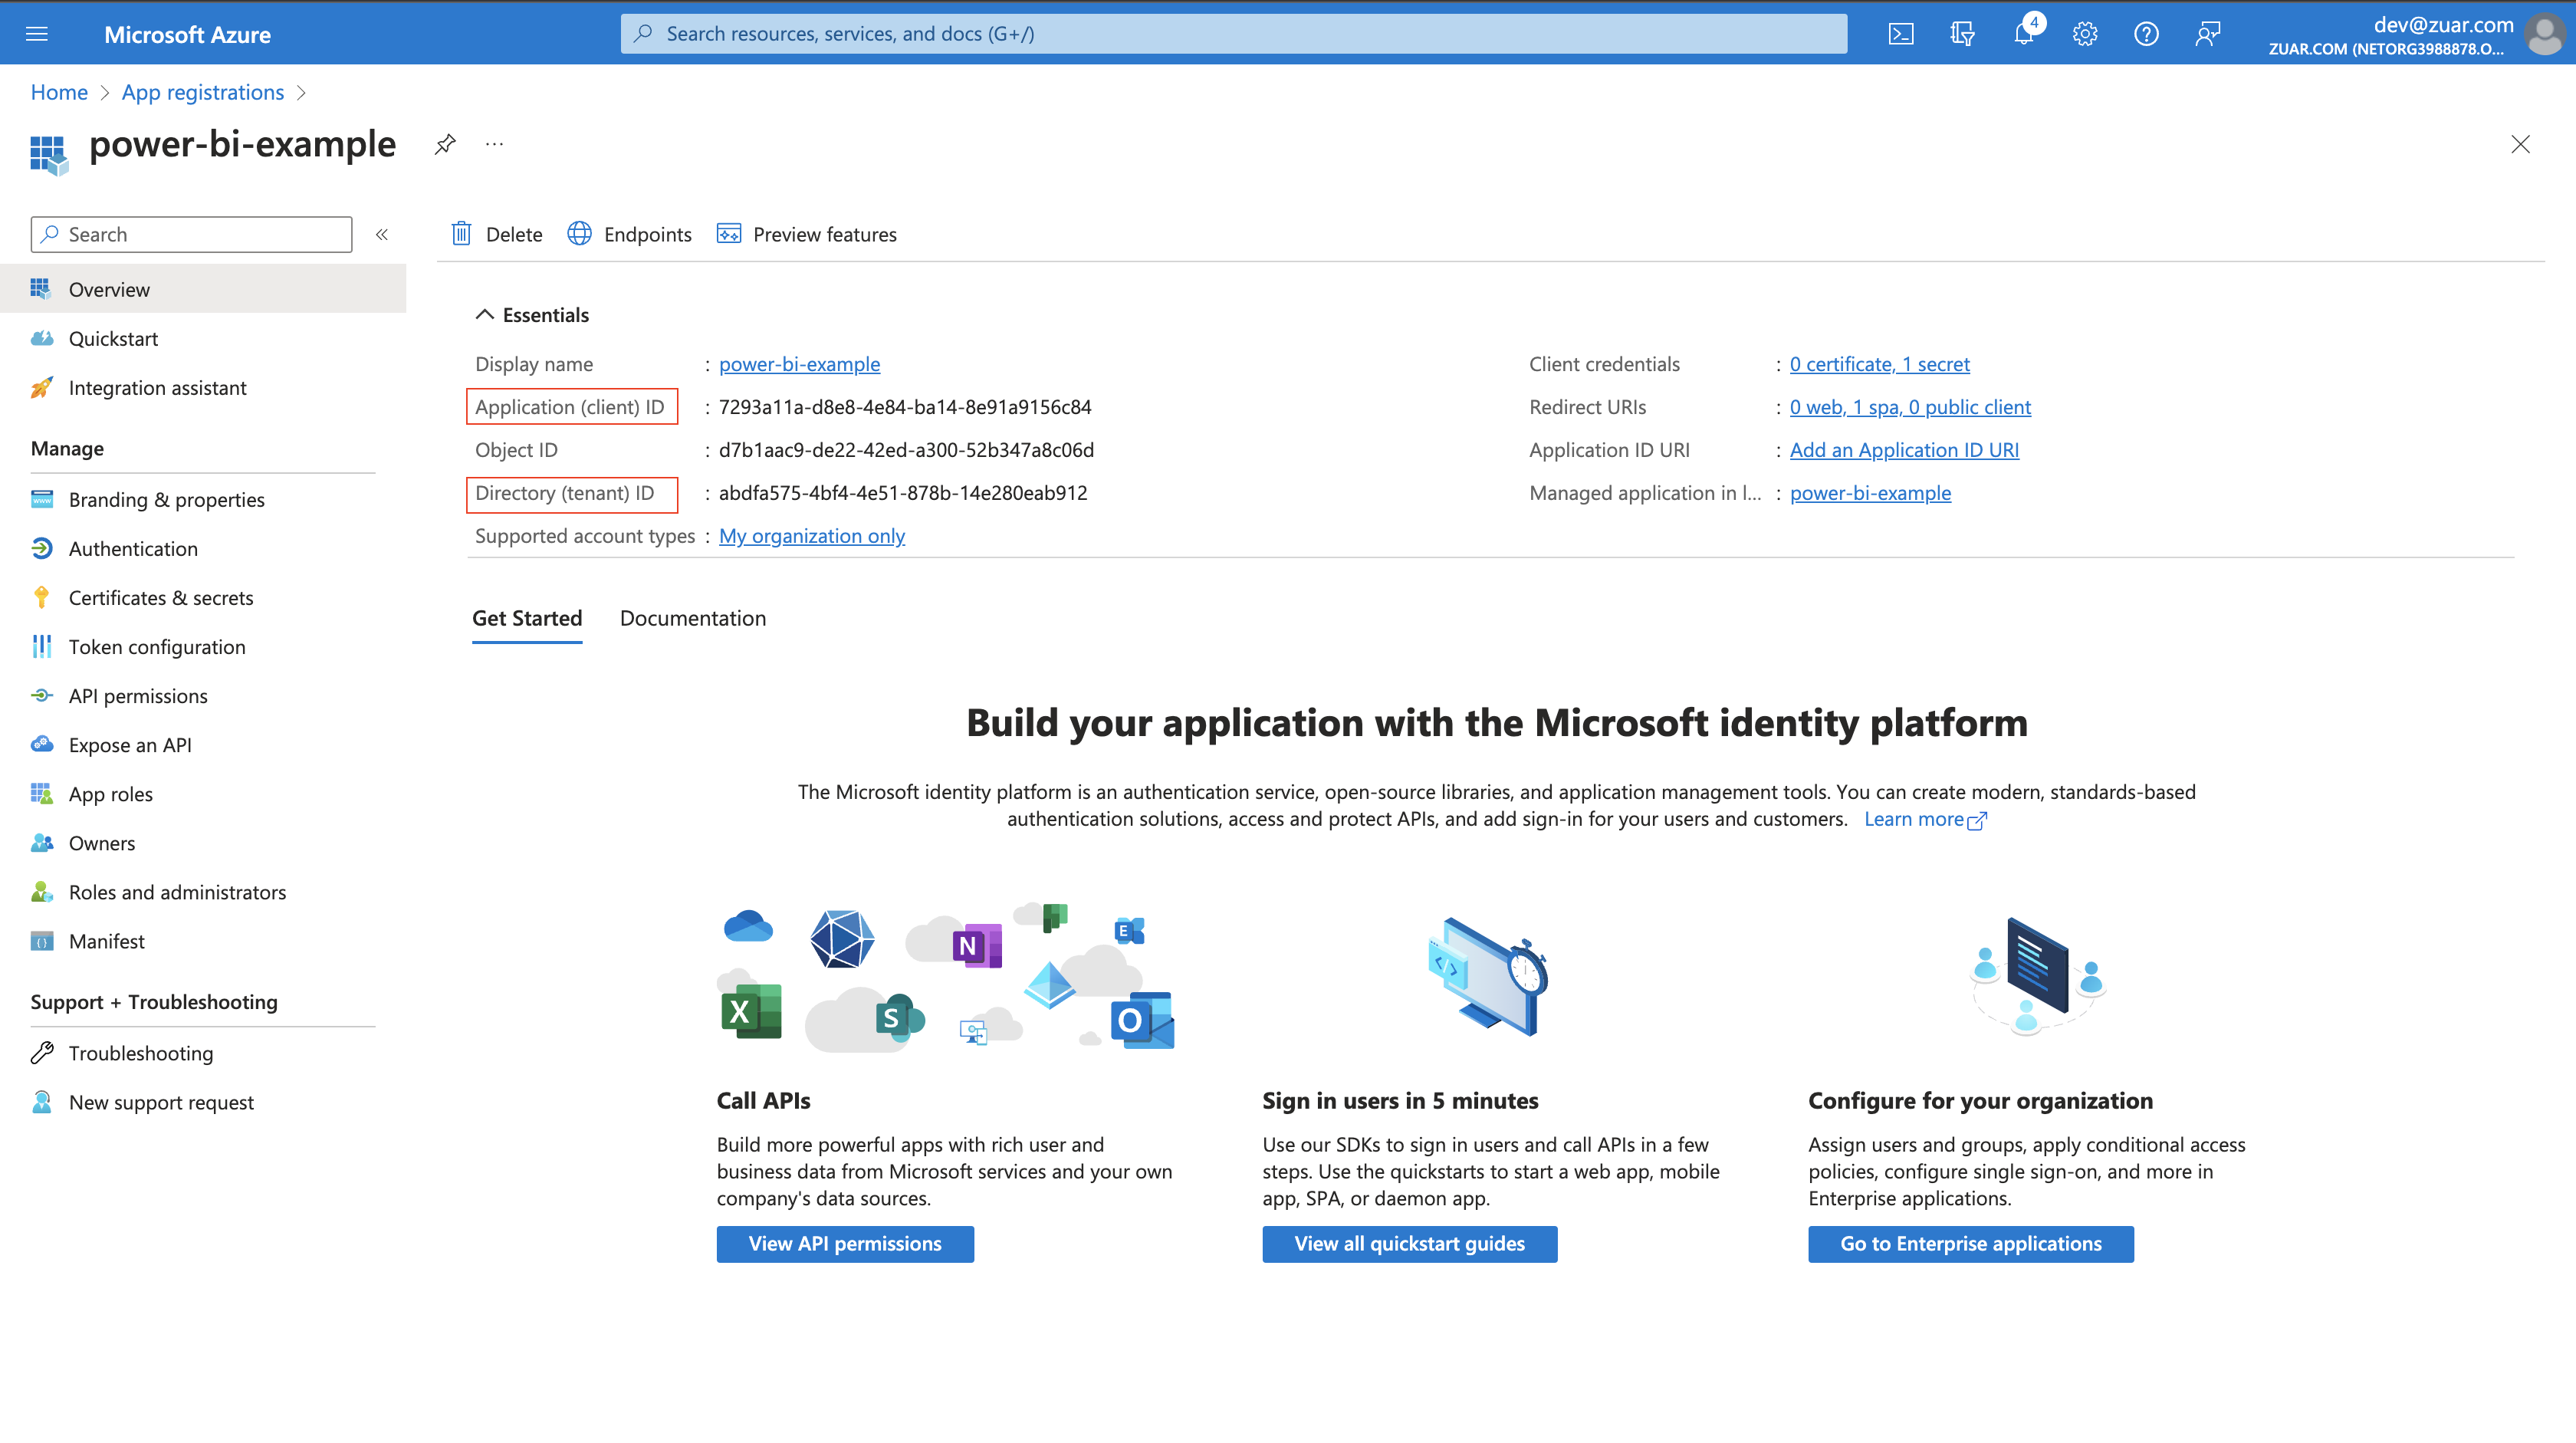
Task: Open the Redirect URIs link
Action: coord(1910,407)
